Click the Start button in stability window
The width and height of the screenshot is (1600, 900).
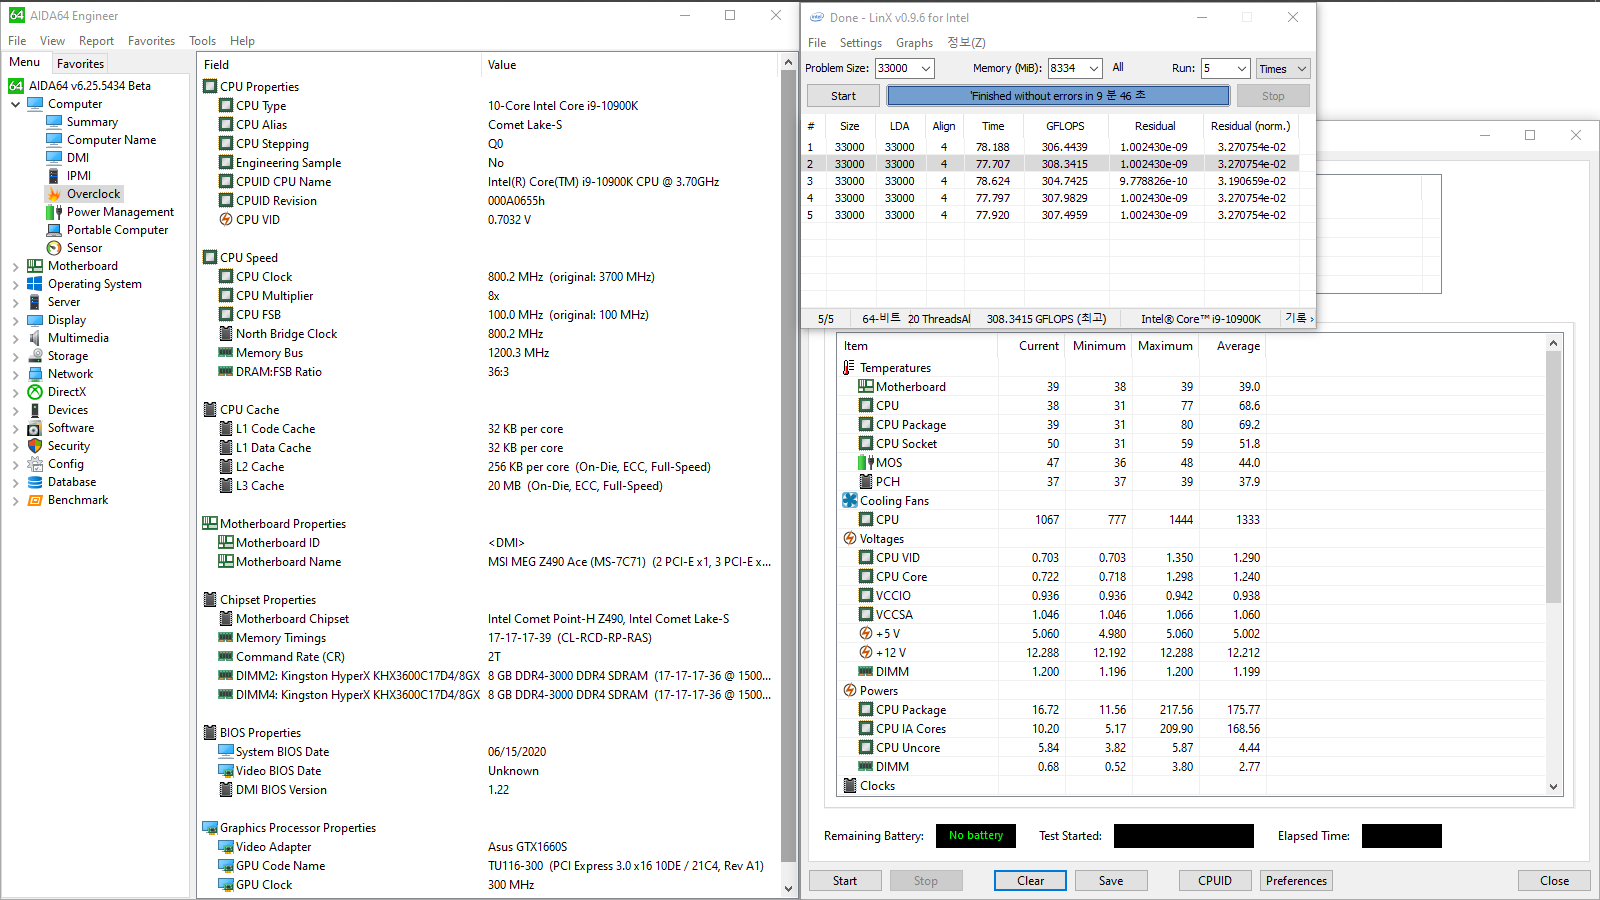tap(845, 881)
